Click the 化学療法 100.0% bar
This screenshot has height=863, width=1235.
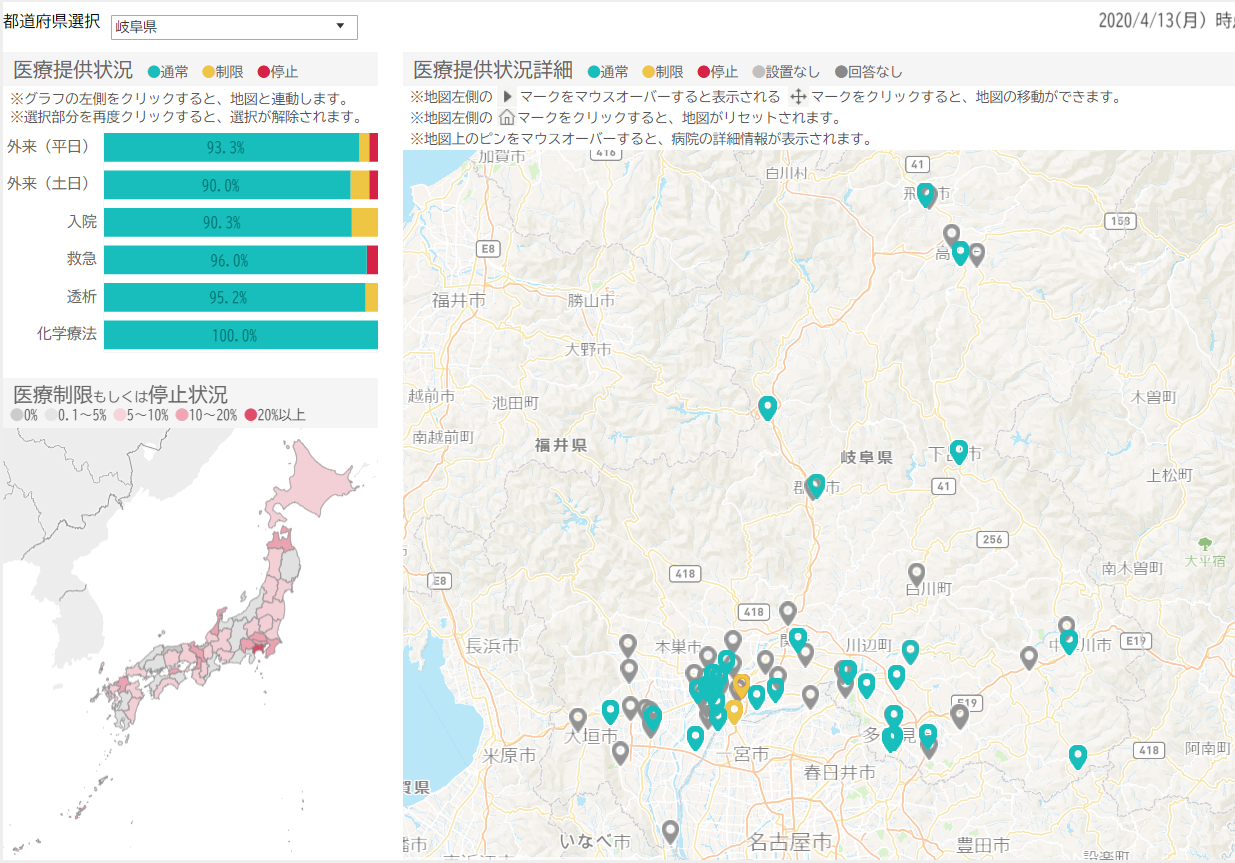pos(240,335)
